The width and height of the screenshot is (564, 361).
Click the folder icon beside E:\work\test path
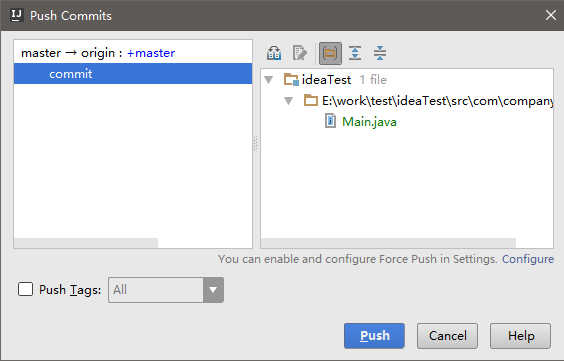click(x=311, y=100)
